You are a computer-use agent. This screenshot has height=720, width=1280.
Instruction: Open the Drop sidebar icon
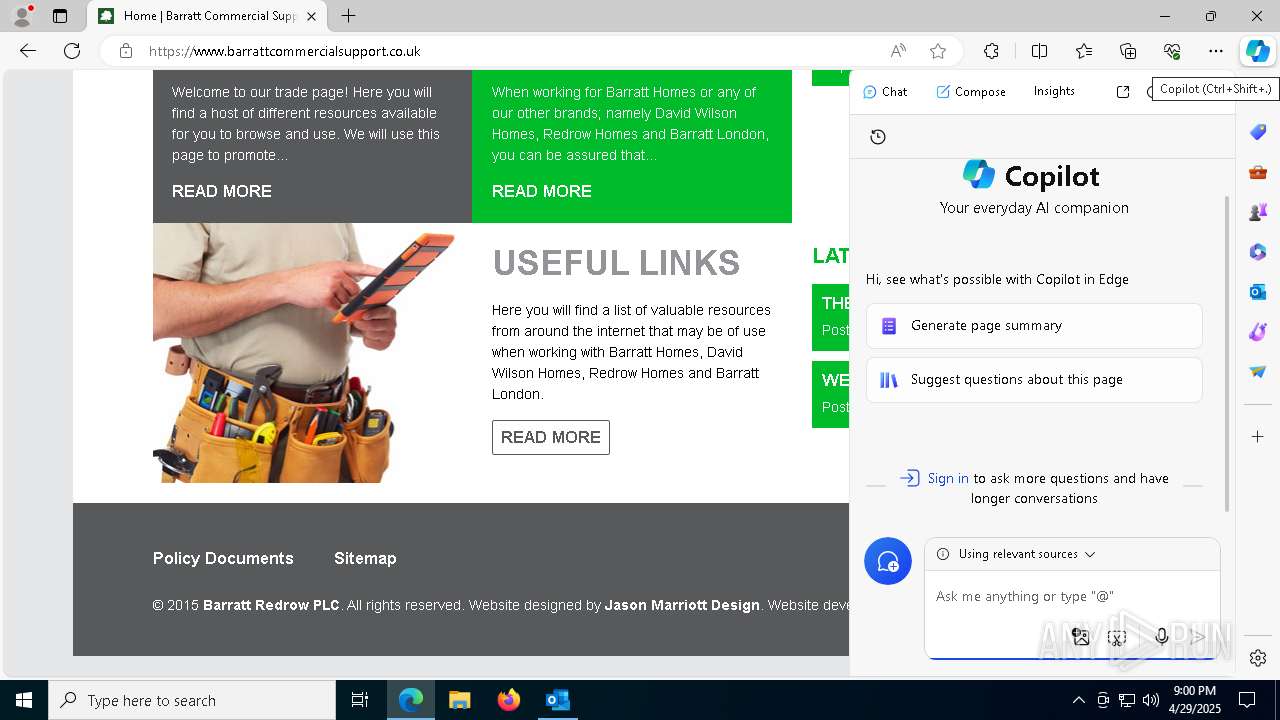1258,372
